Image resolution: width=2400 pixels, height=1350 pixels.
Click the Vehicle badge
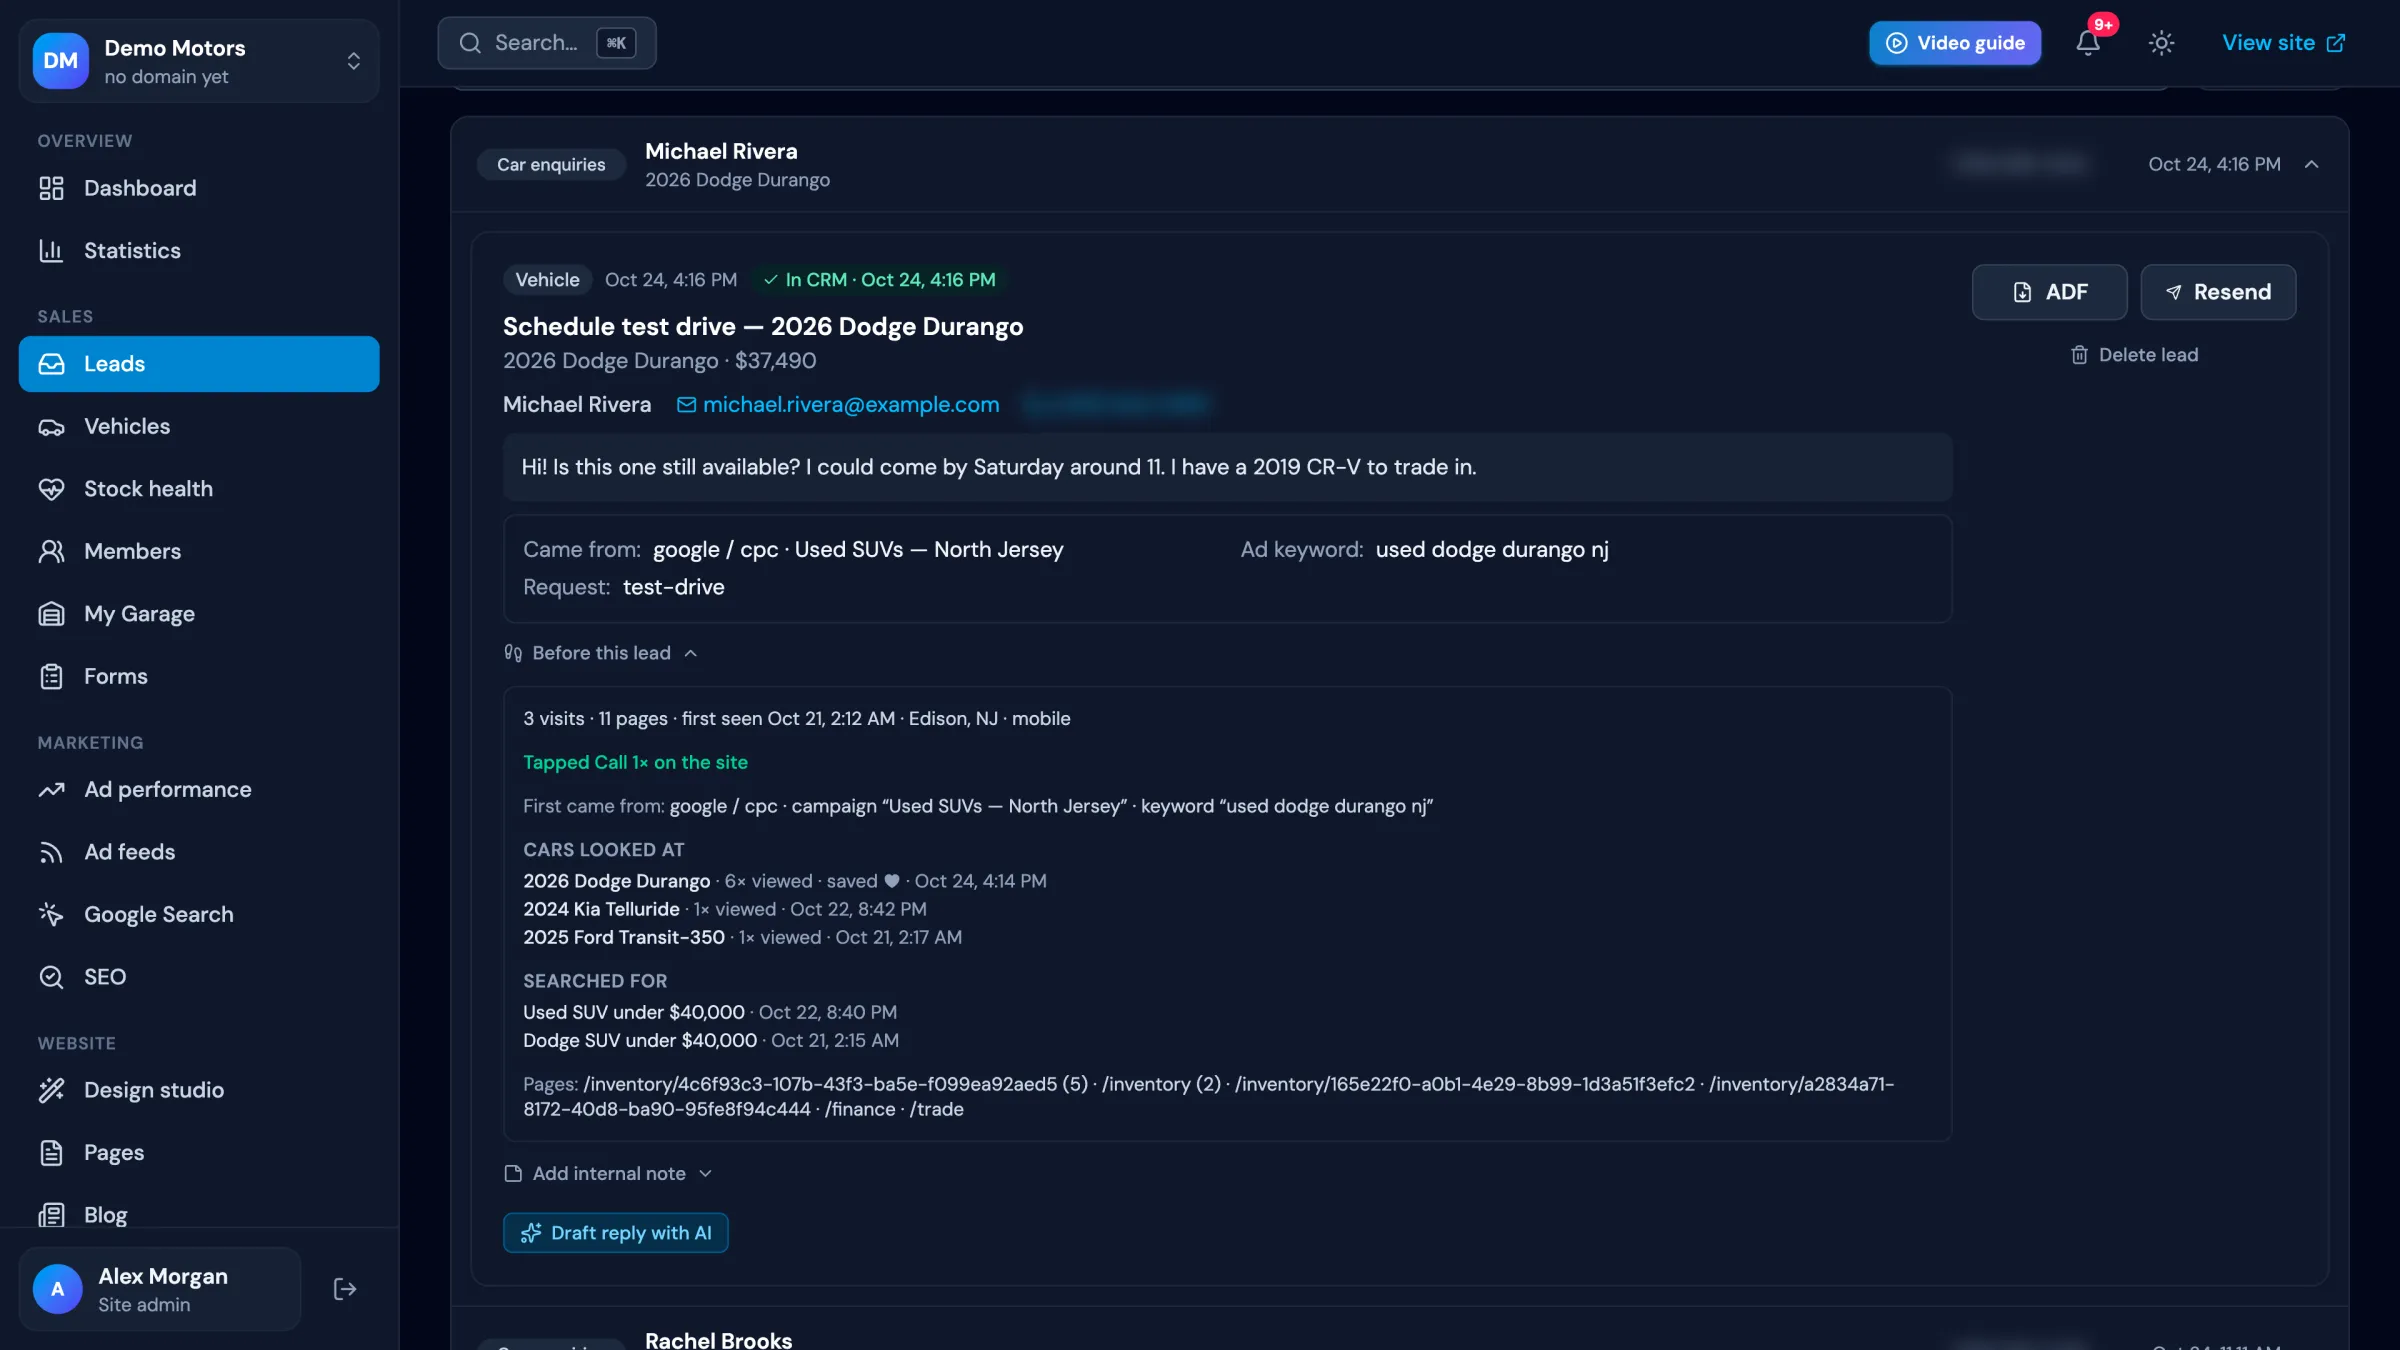(x=547, y=280)
